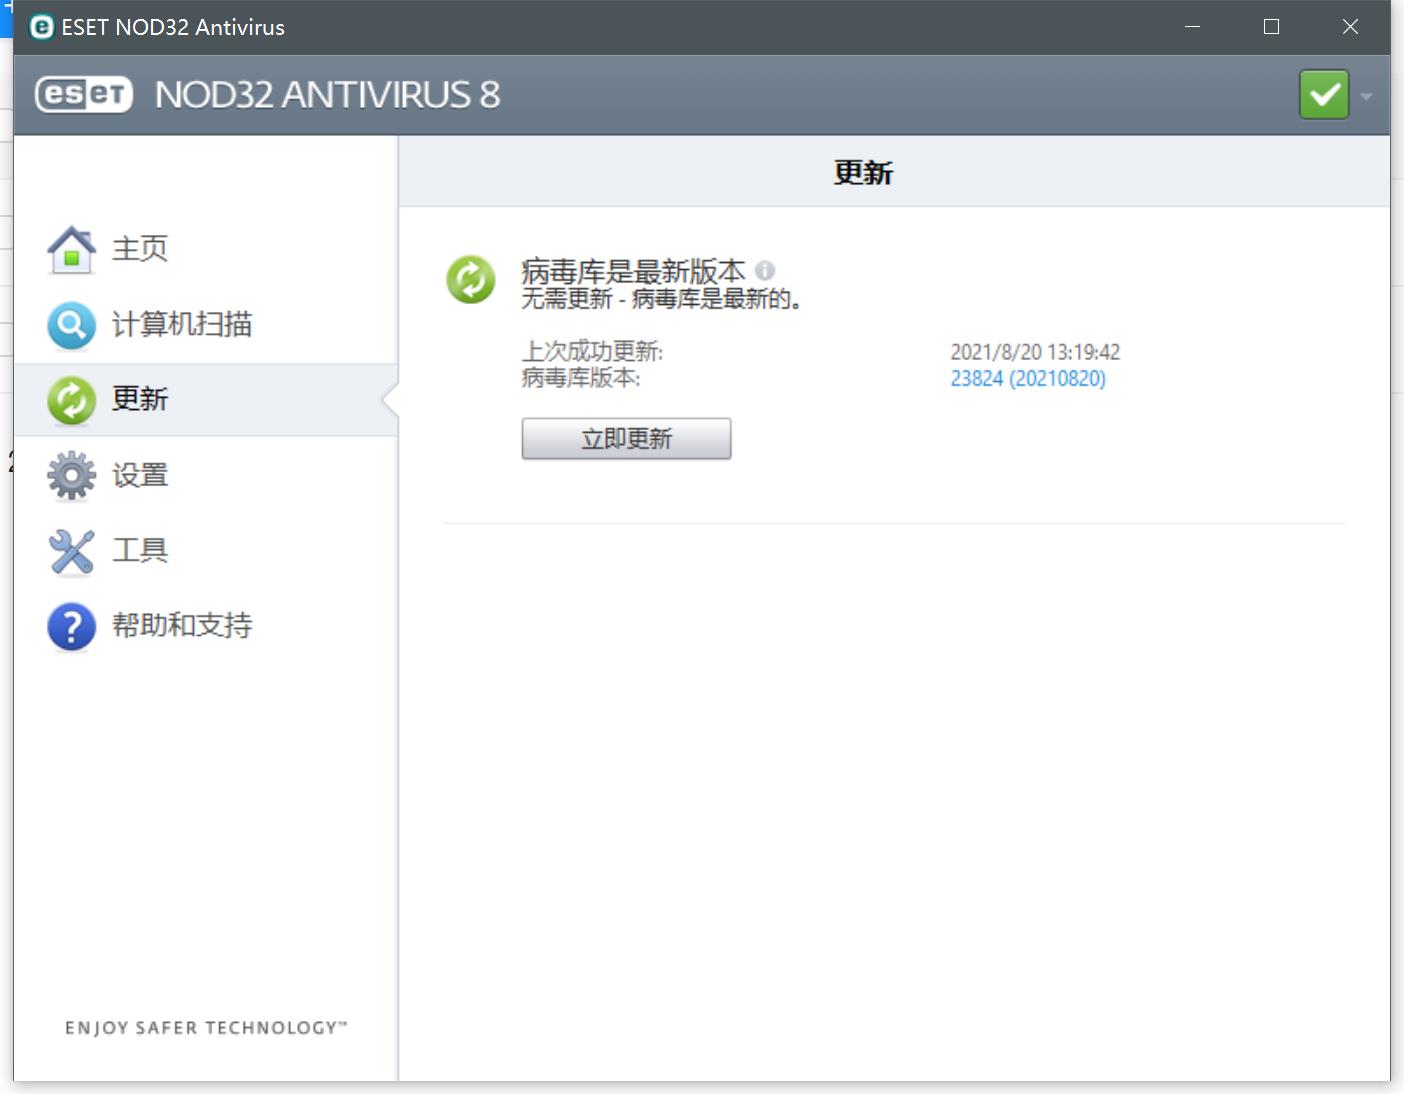
Task: Open virus database version 23824 (20210820) link
Action: 1028,379
